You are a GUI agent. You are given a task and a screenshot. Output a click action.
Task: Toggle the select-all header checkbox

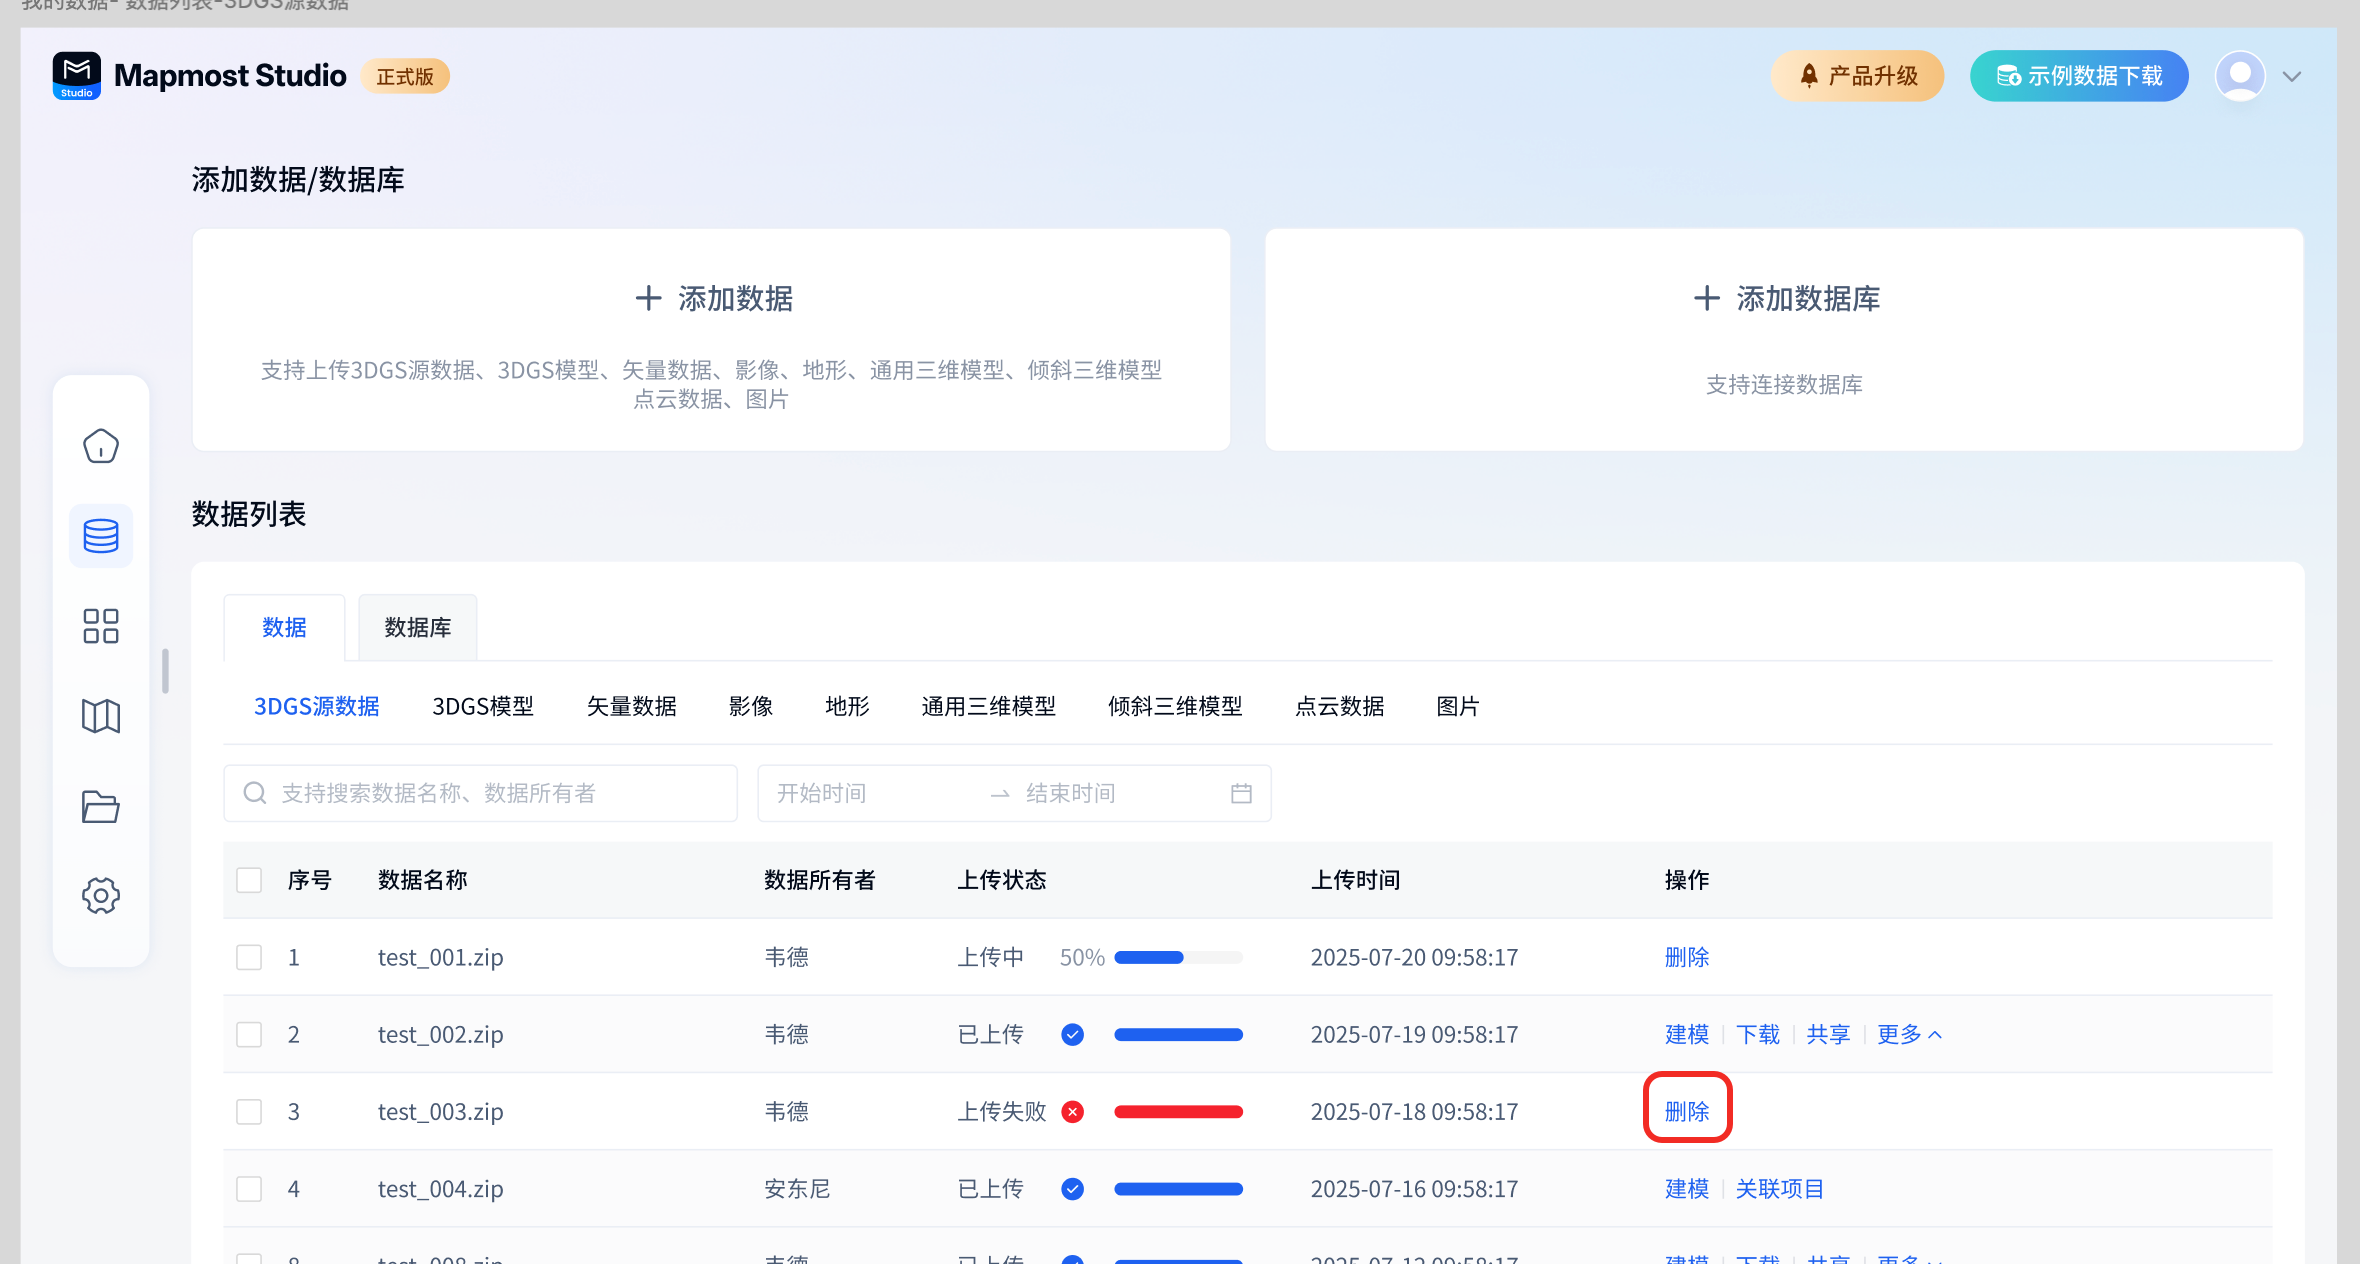(249, 880)
